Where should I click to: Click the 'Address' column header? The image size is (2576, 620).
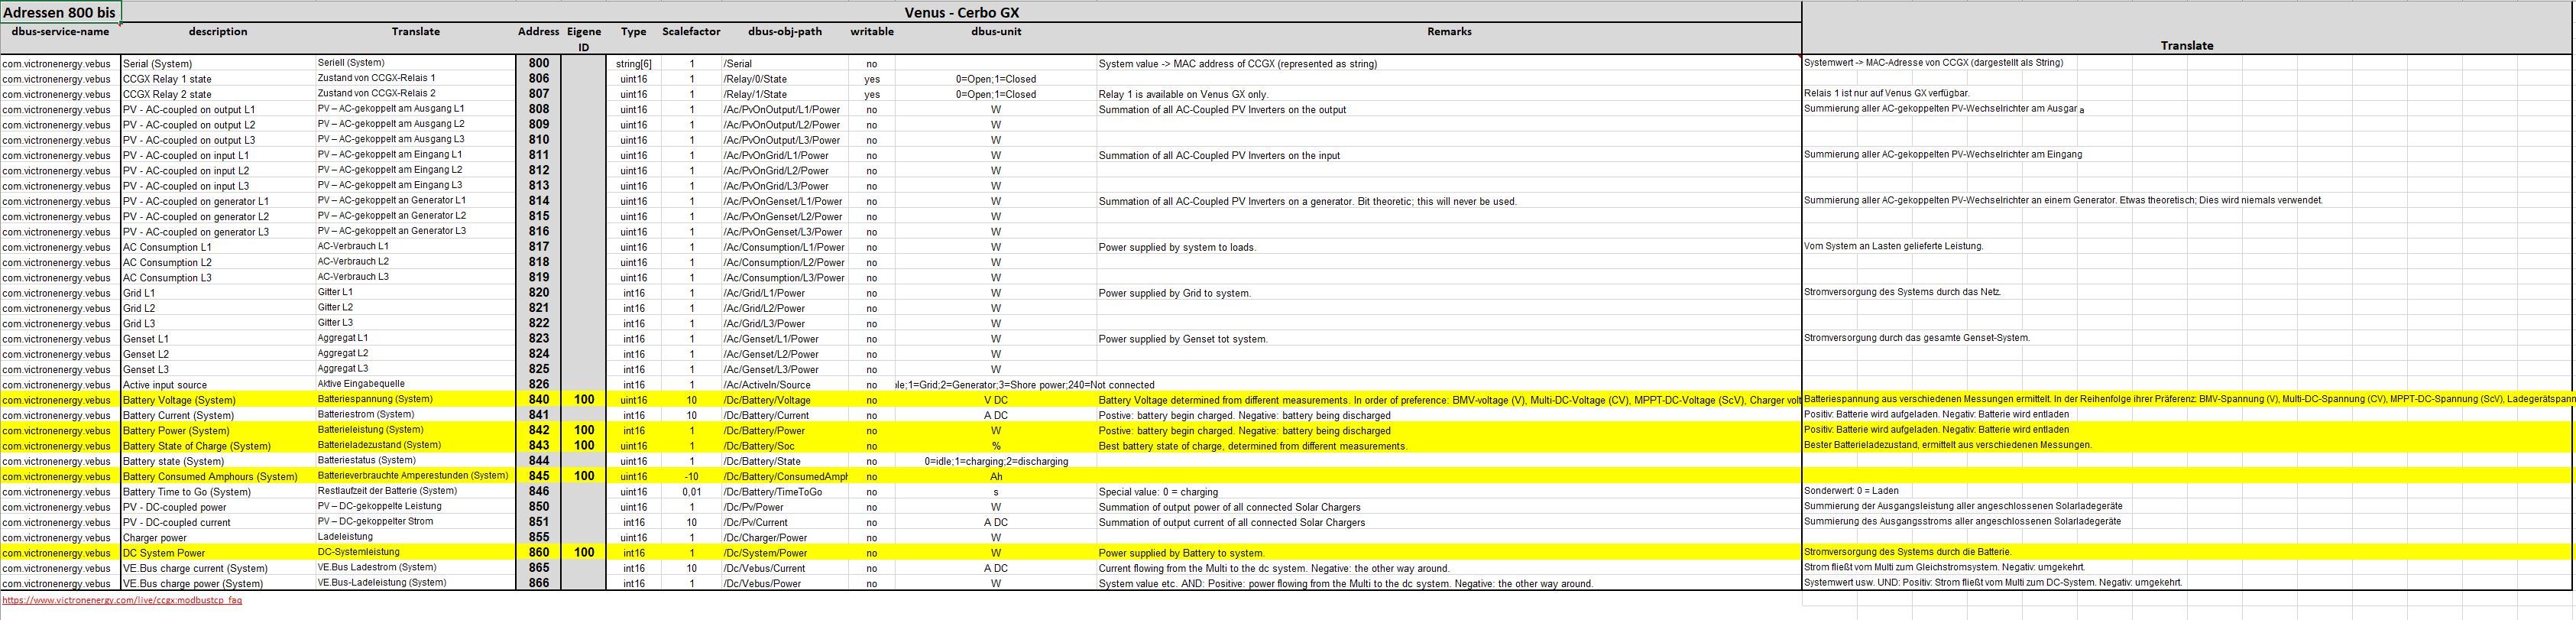pyautogui.click(x=538, y=32)
